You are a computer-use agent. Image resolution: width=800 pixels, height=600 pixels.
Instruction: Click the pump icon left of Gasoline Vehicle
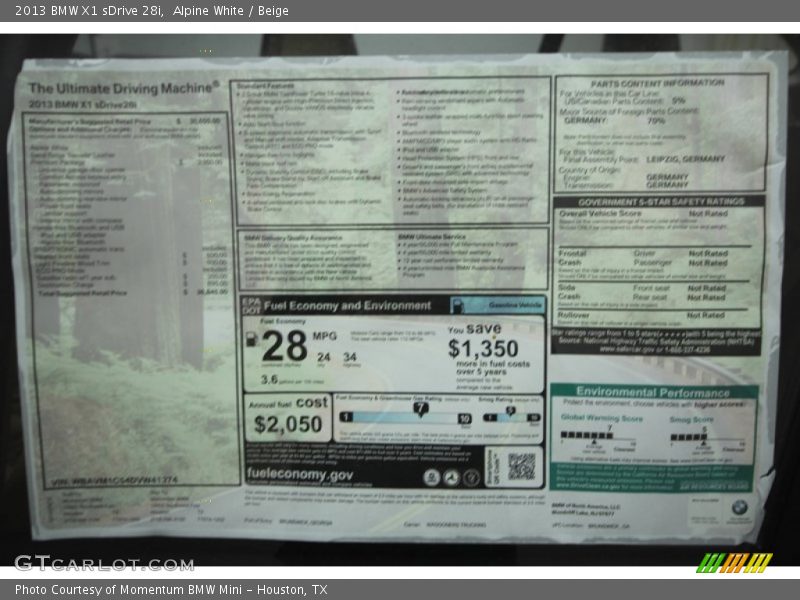(x=458, y=306)
